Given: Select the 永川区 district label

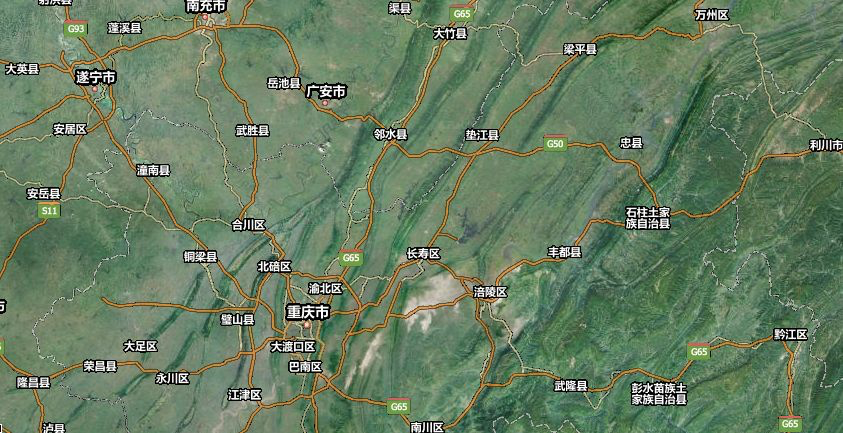Looking at the screenshot, I should (172, 378).
